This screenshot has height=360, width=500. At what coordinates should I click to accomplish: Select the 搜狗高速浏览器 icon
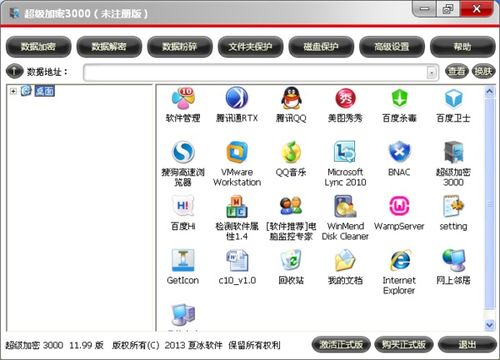[x=183, y=152]
